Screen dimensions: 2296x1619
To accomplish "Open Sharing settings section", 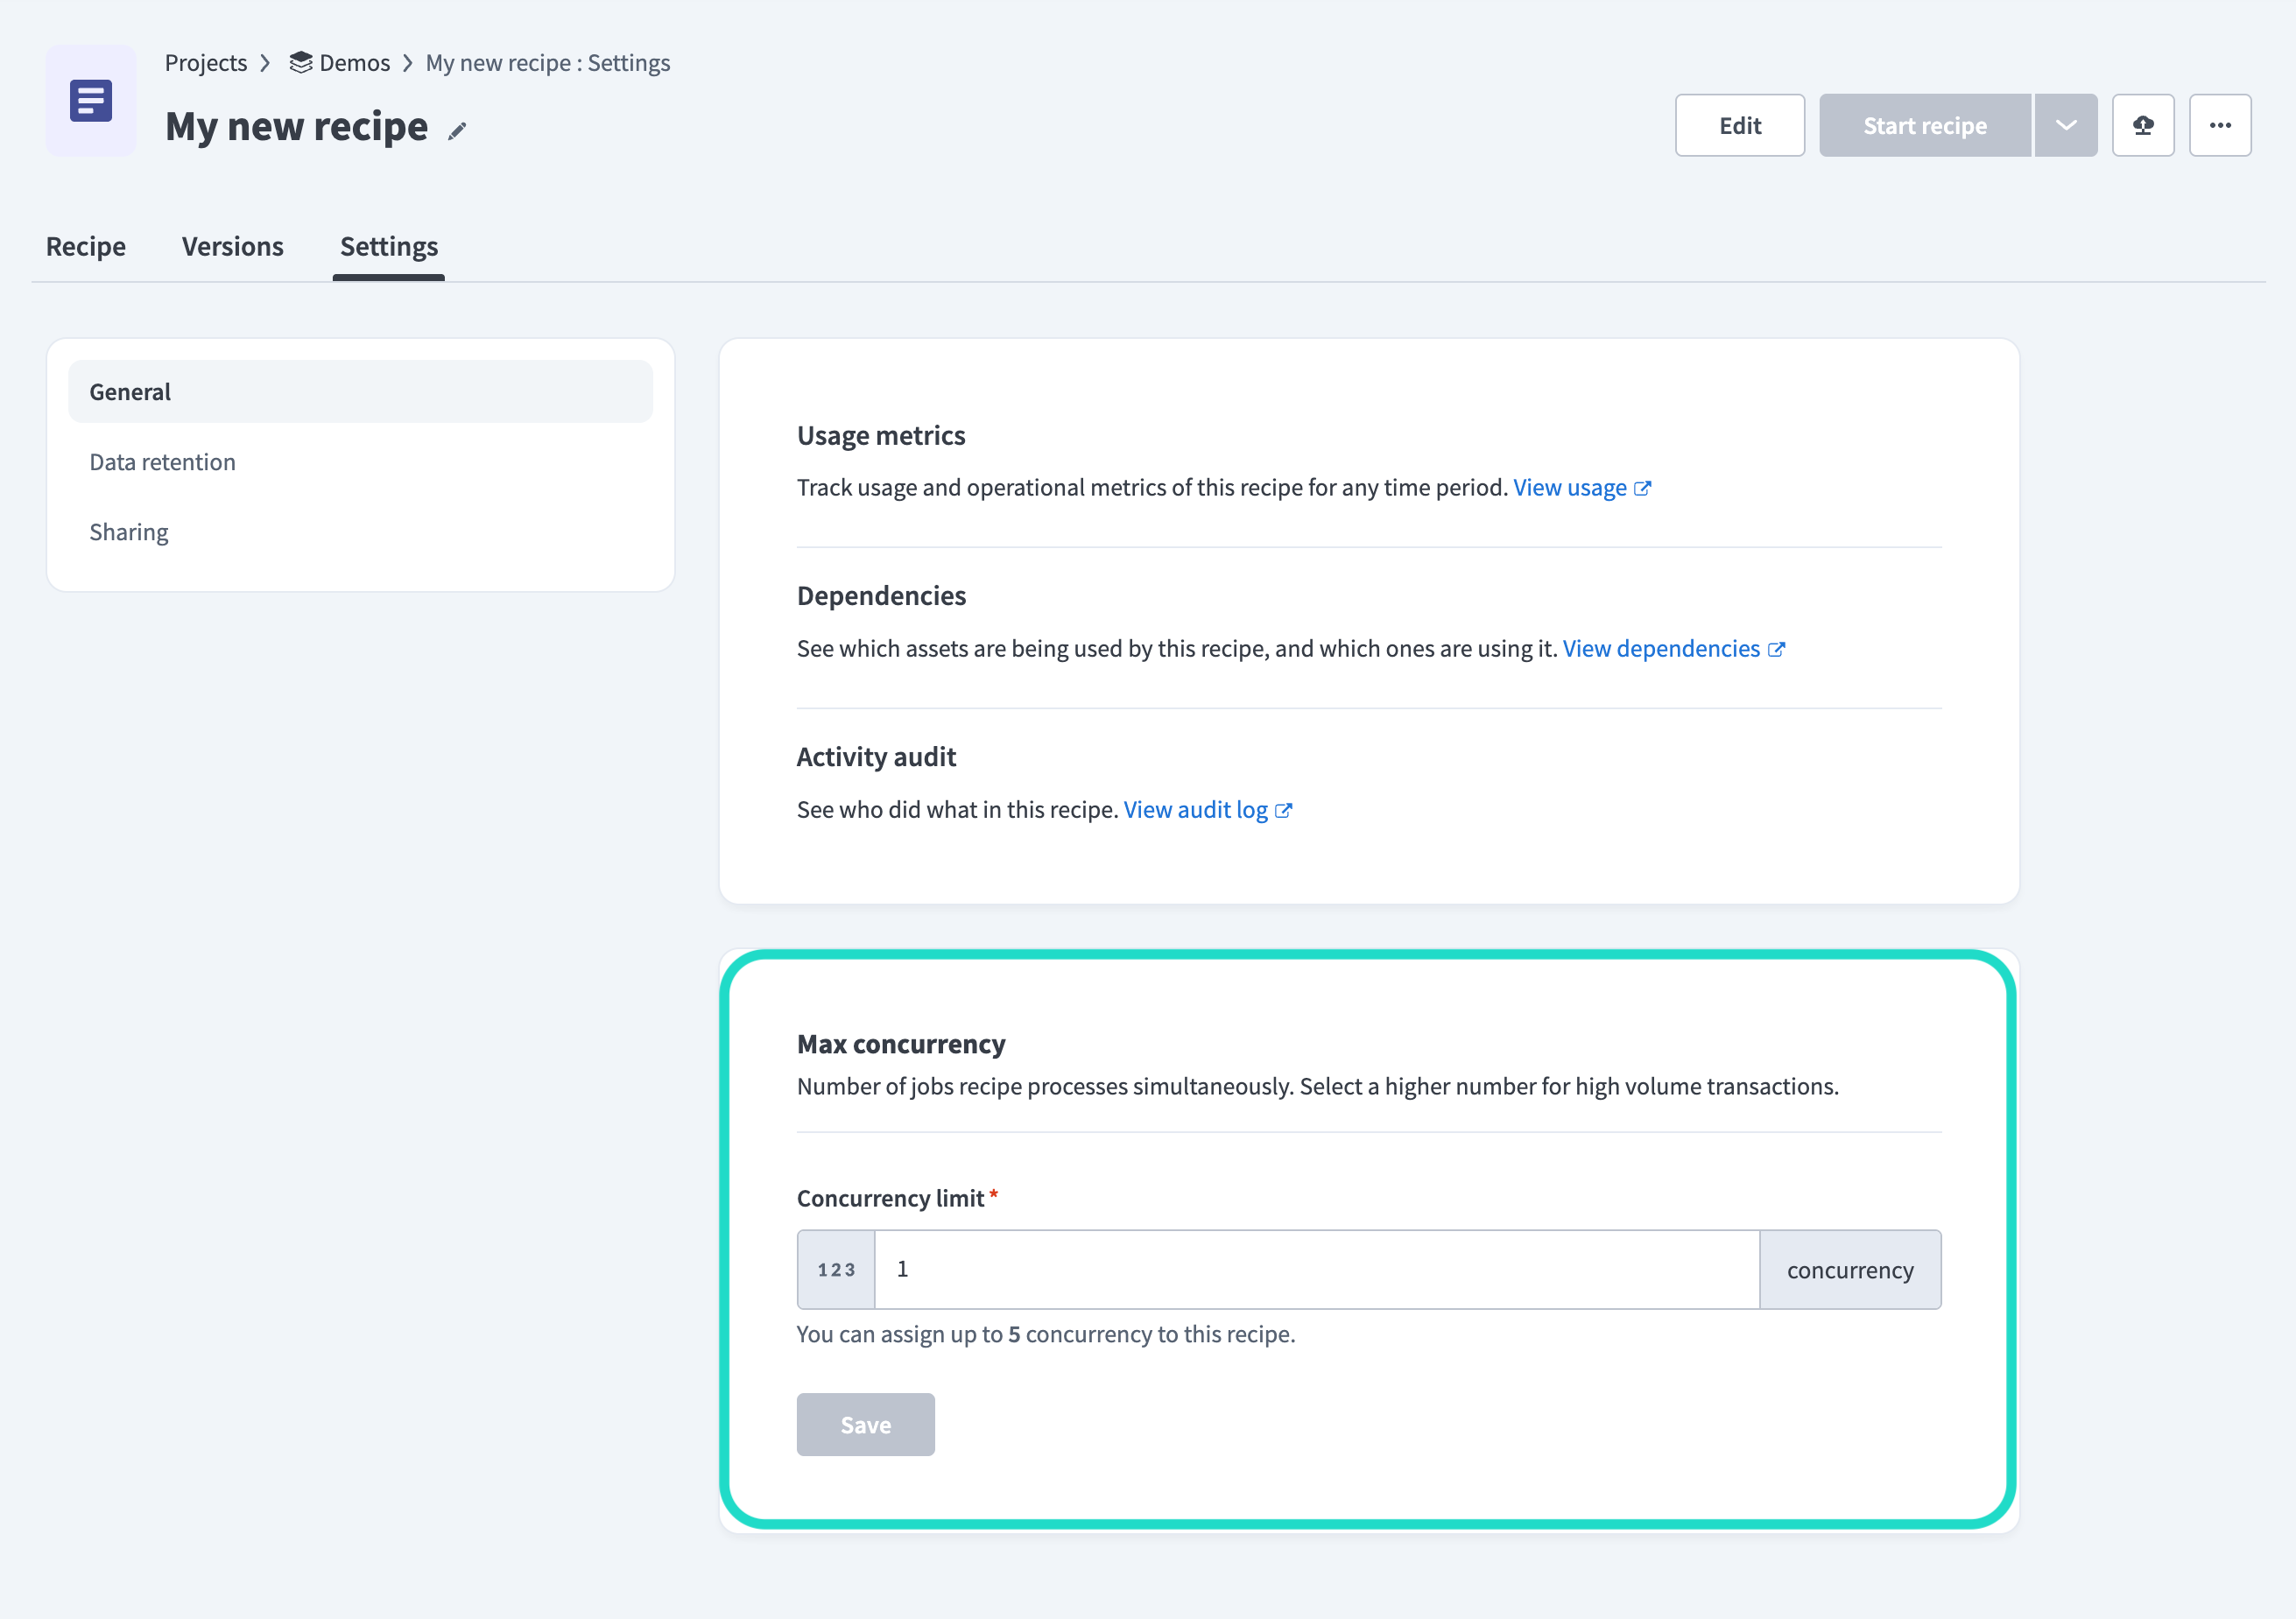I will pos(360,531).
